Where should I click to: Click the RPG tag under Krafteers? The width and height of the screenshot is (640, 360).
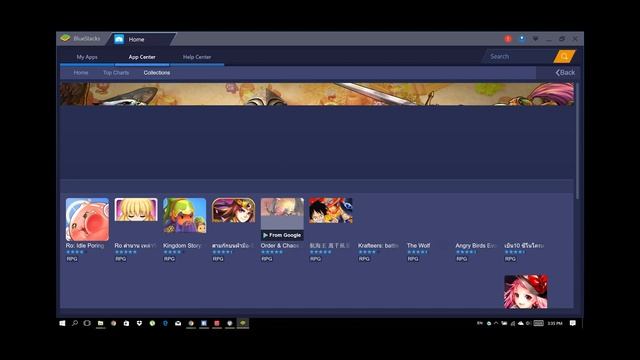click(364, 259)
